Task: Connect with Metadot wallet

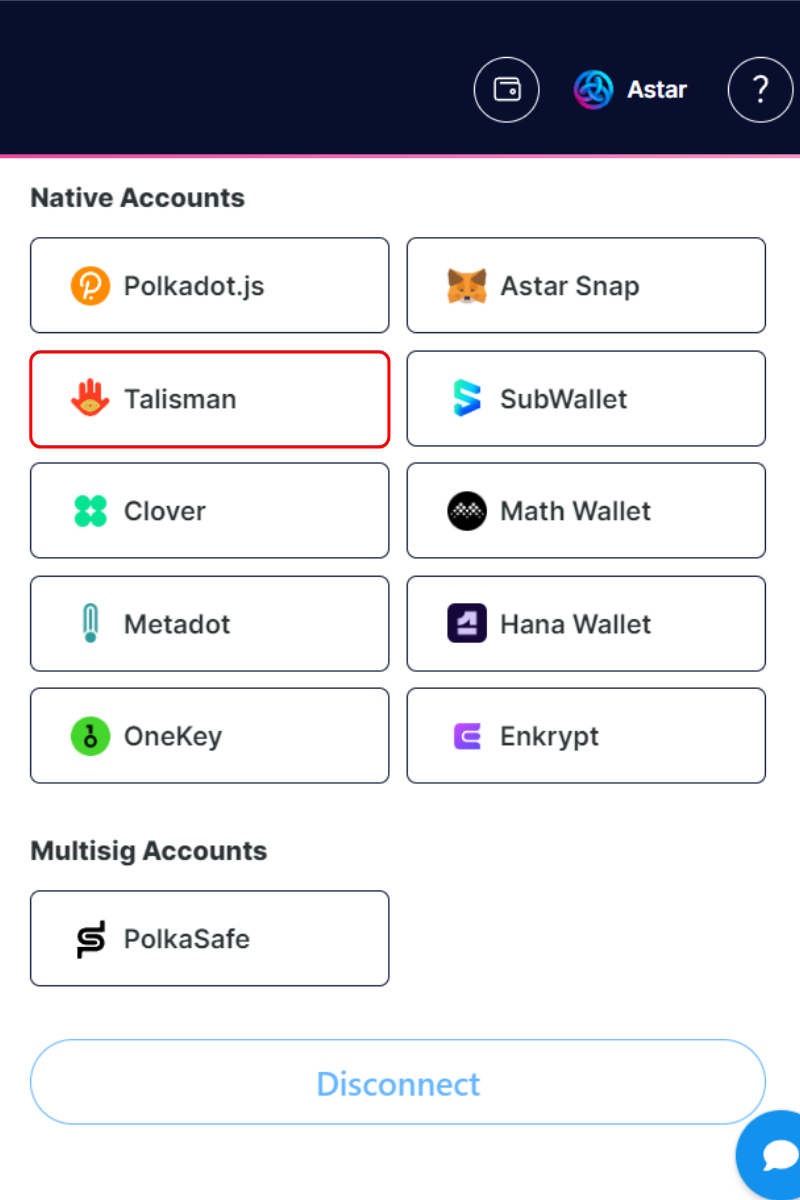Action: (209, 624)
